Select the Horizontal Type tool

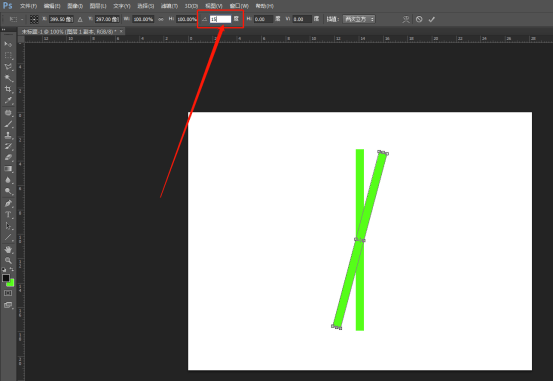point(8,215)
